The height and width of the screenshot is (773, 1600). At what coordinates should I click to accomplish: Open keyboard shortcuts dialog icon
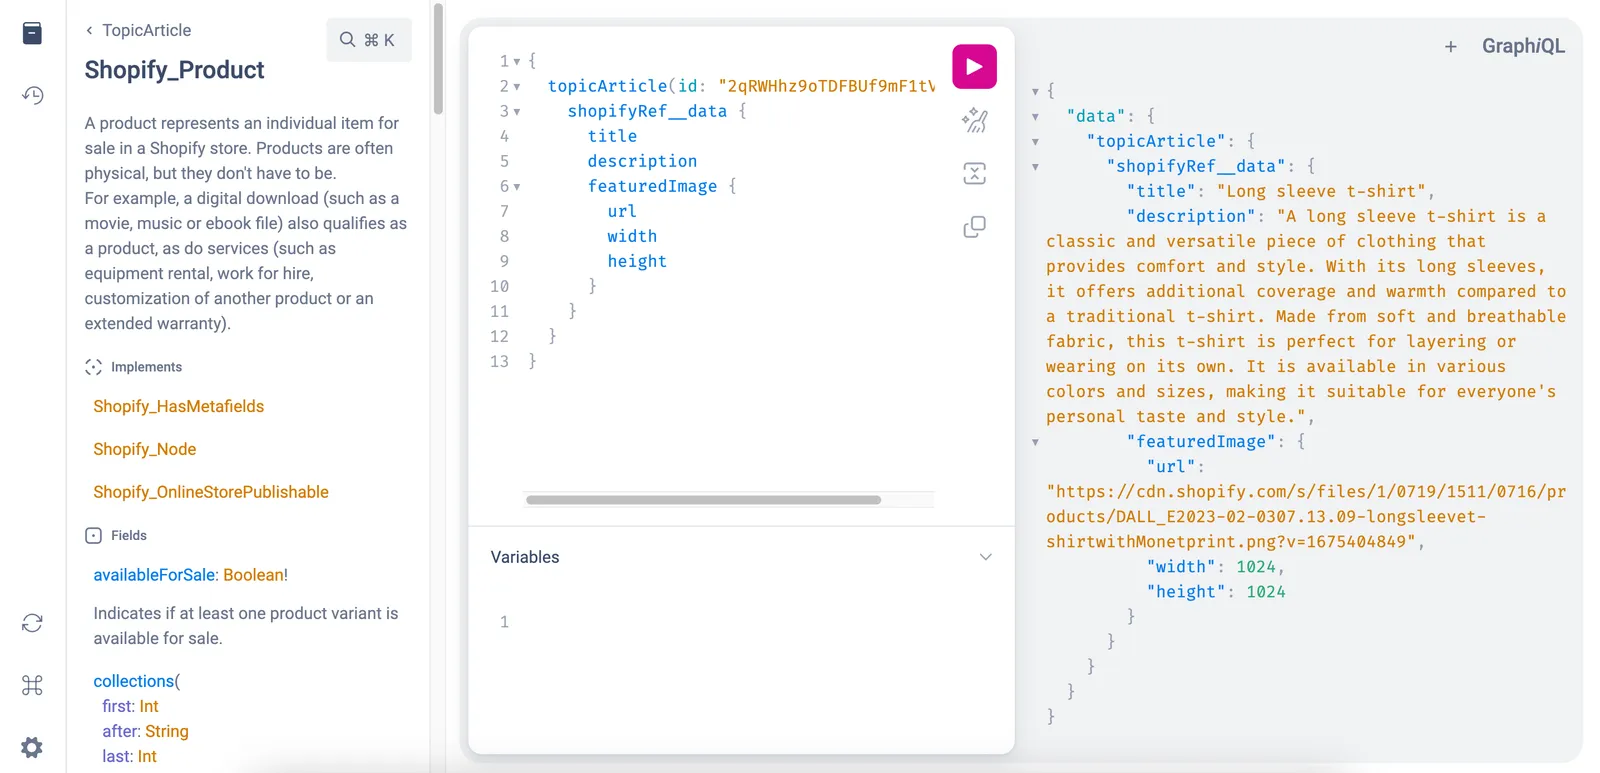point(32,685)
